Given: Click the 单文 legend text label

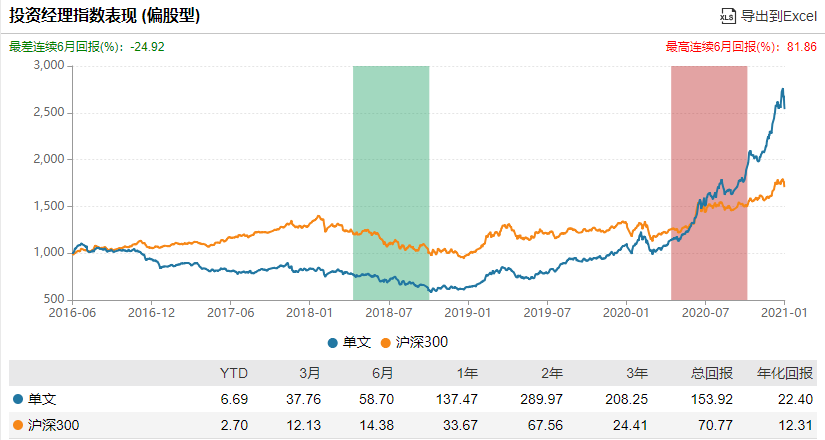Looking at the screenshot, I should 357,343.
